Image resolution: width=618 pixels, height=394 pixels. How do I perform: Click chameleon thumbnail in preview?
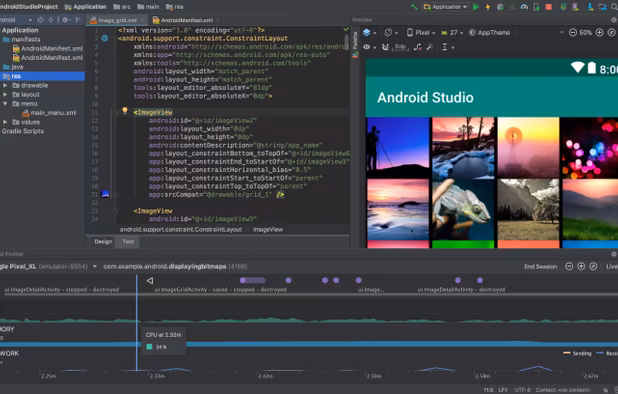click(x=463, y=210)
